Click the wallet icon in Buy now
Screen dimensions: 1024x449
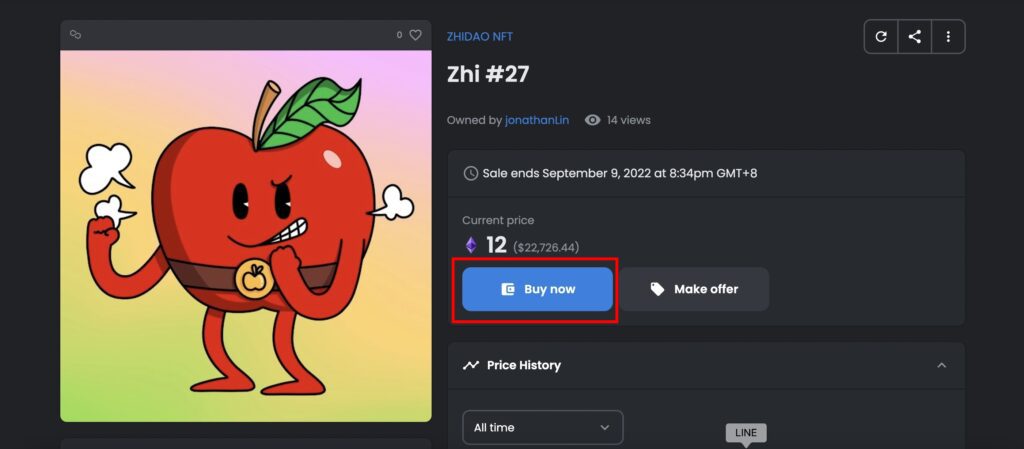point(508,289)
